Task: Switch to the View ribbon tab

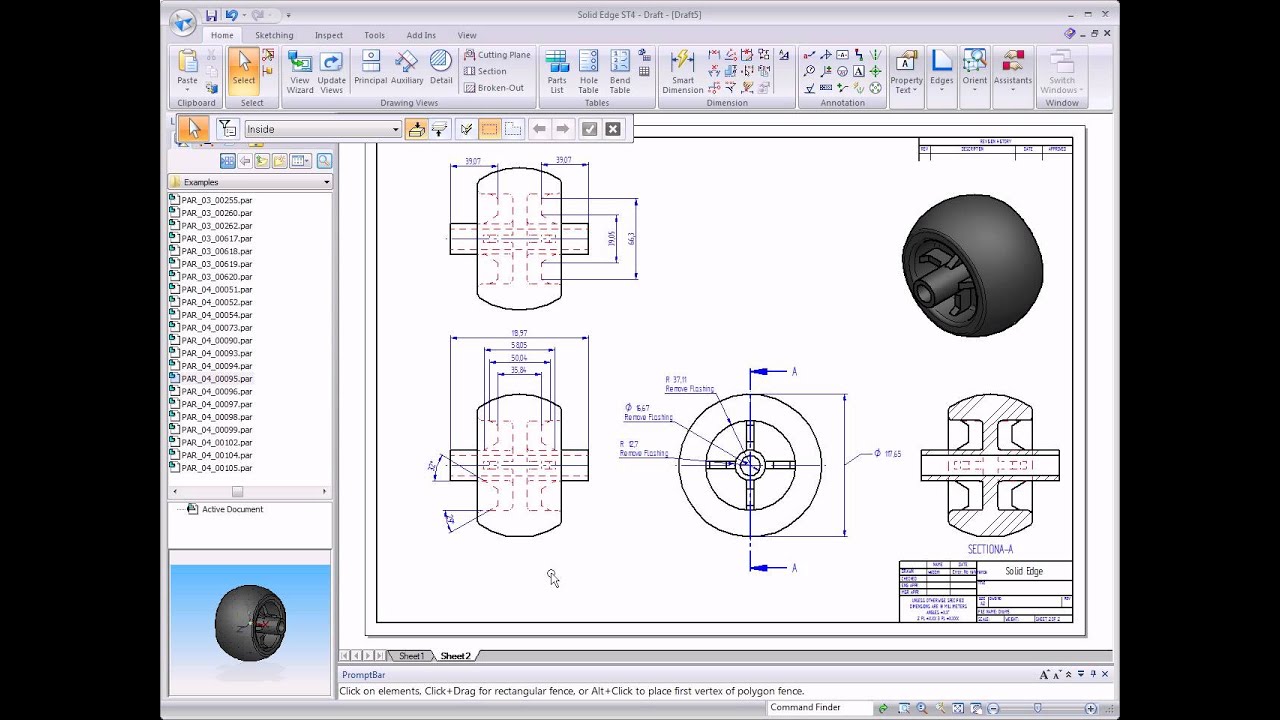Action: coord(467,35)
